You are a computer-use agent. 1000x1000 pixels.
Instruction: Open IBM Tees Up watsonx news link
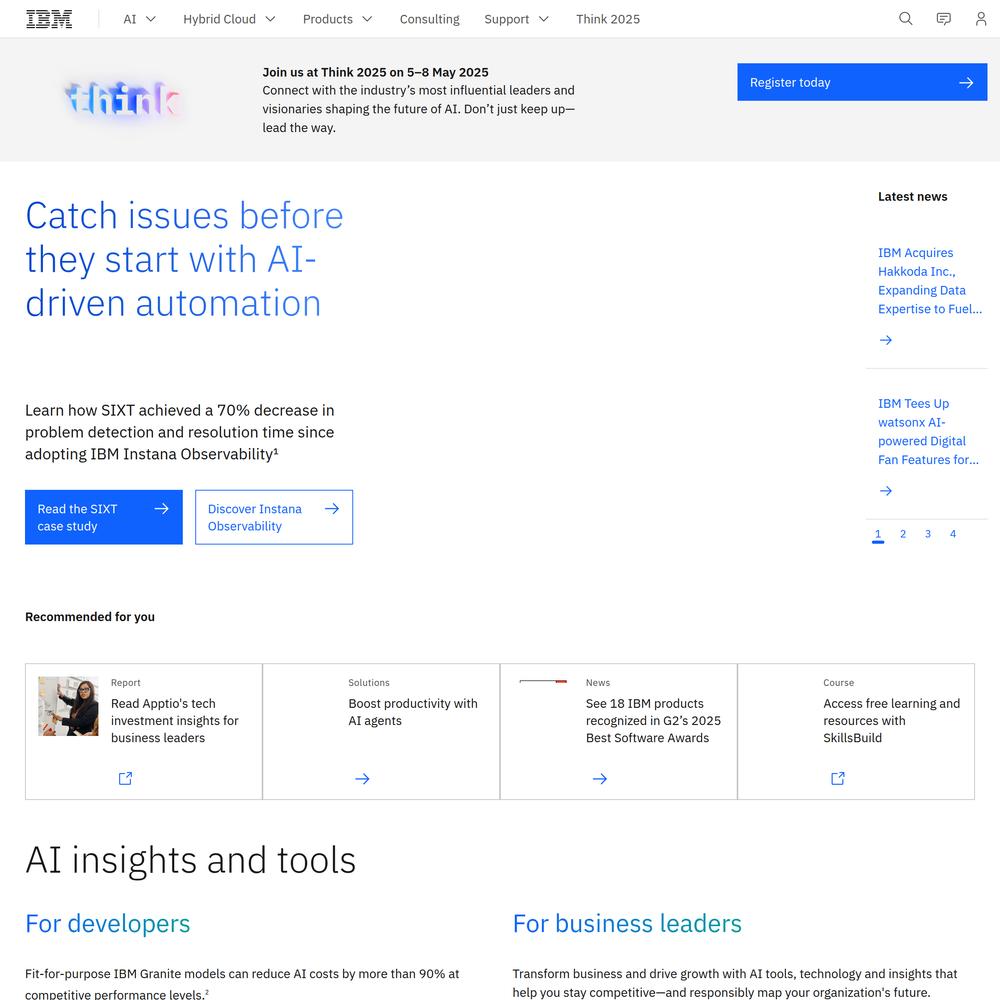click(x=928, y=431)
